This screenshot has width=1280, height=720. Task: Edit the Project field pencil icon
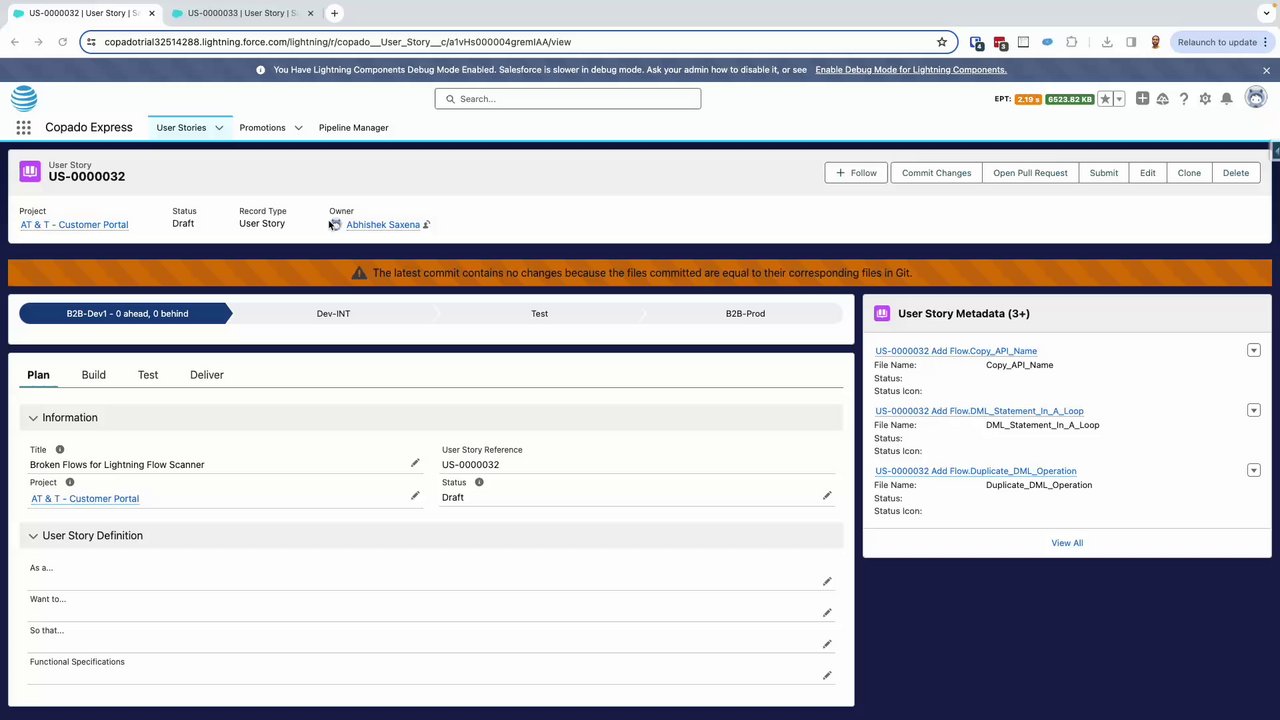[x=415, y=496]
